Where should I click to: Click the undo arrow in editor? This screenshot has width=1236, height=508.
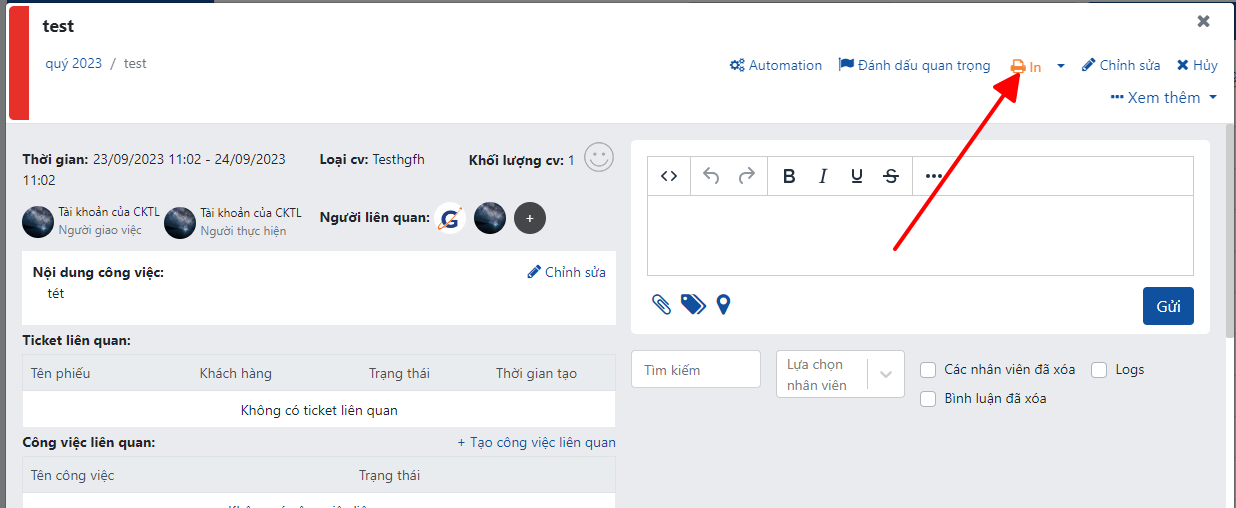click(x=711, y=176)
